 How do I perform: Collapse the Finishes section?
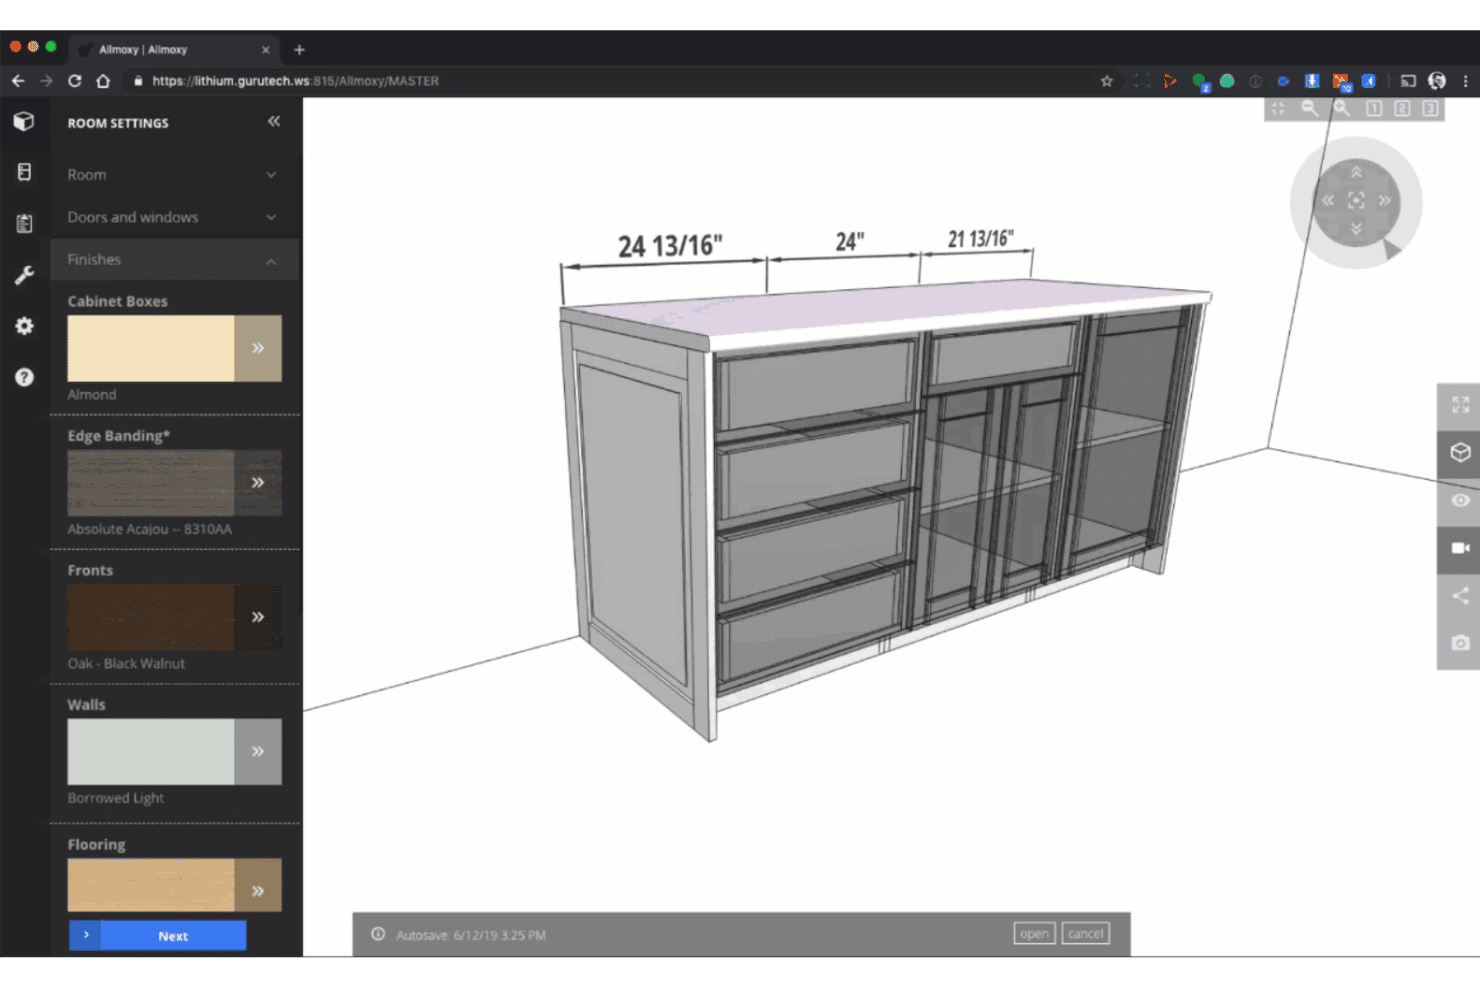(174, 260)
